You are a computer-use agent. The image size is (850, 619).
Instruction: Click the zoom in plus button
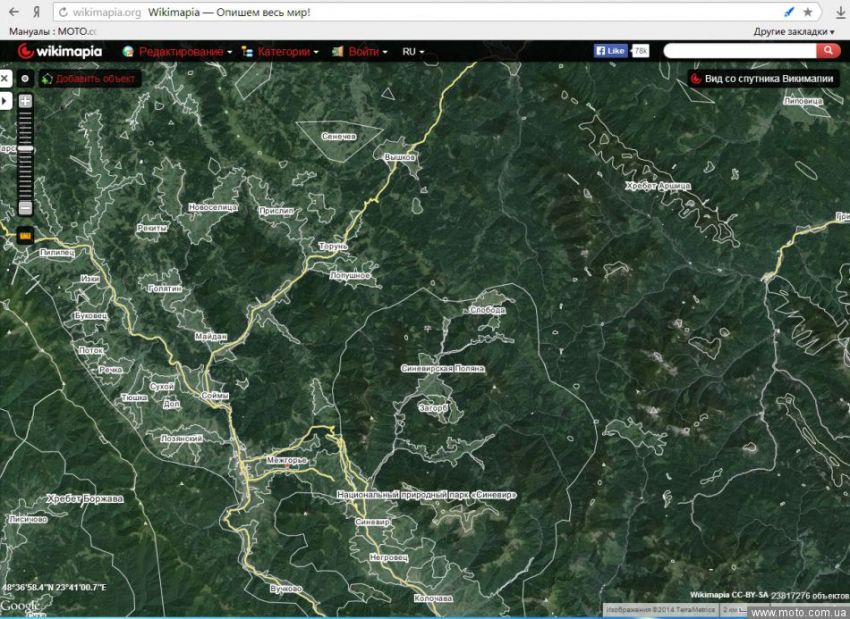pos(25,101)
